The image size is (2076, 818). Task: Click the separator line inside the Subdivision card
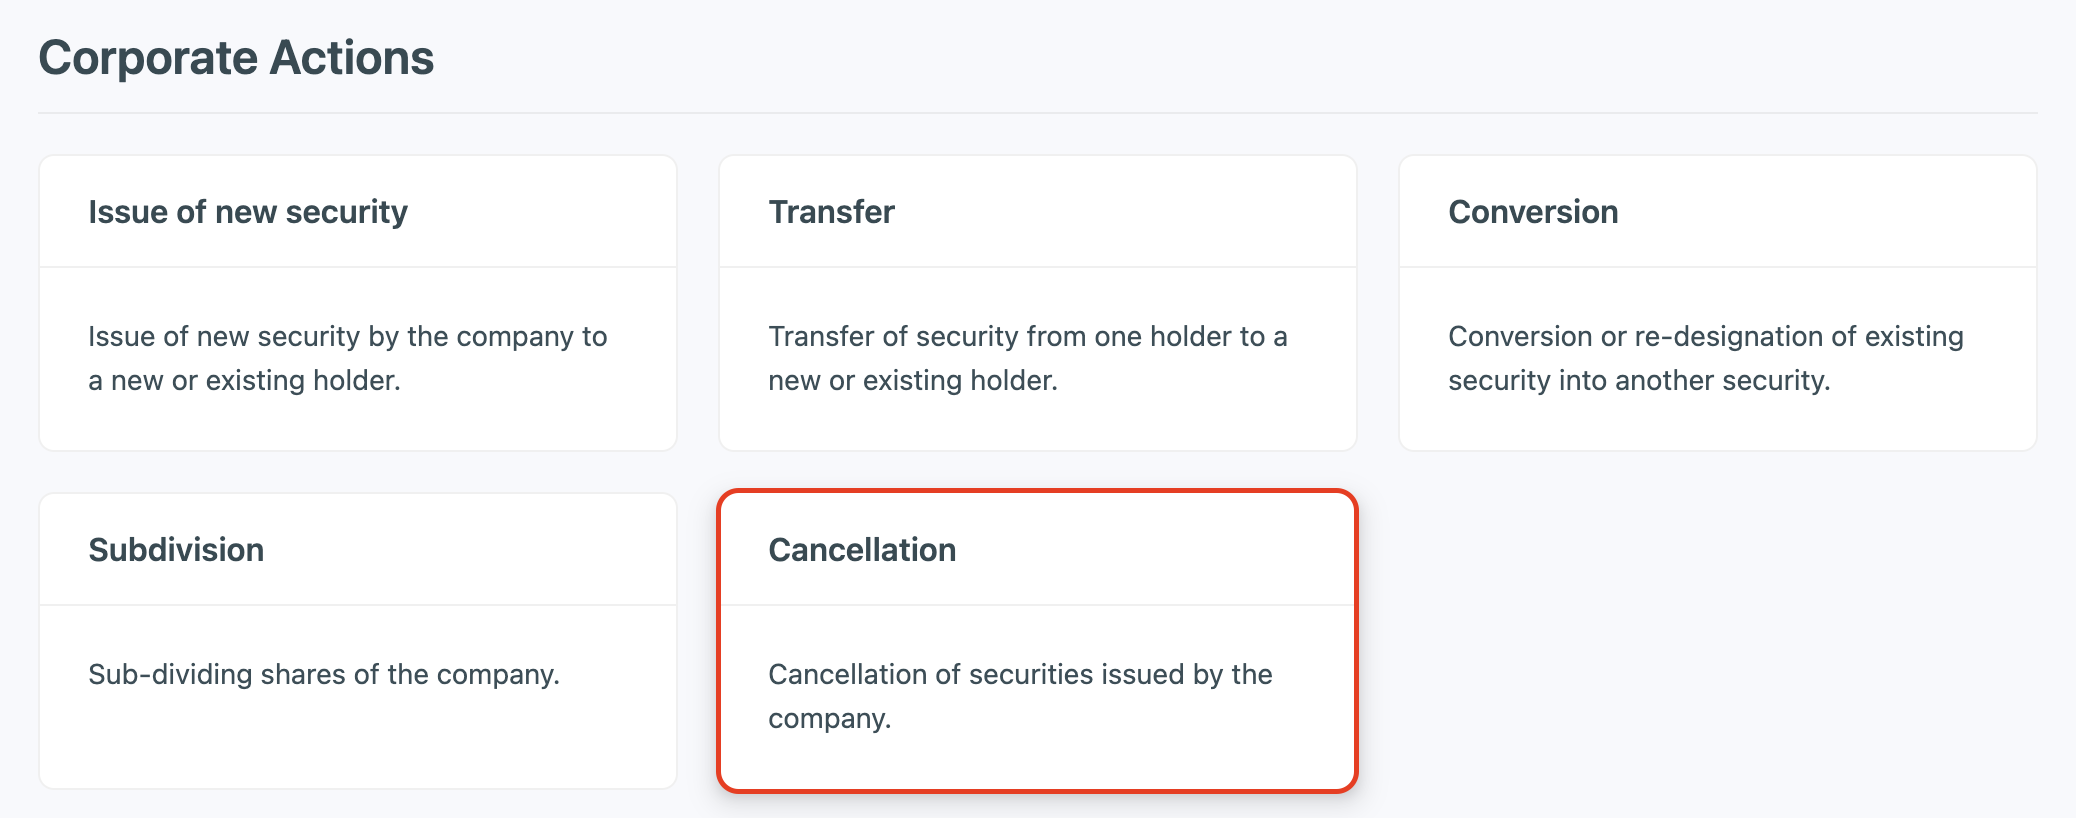click(x=358, y=605)
